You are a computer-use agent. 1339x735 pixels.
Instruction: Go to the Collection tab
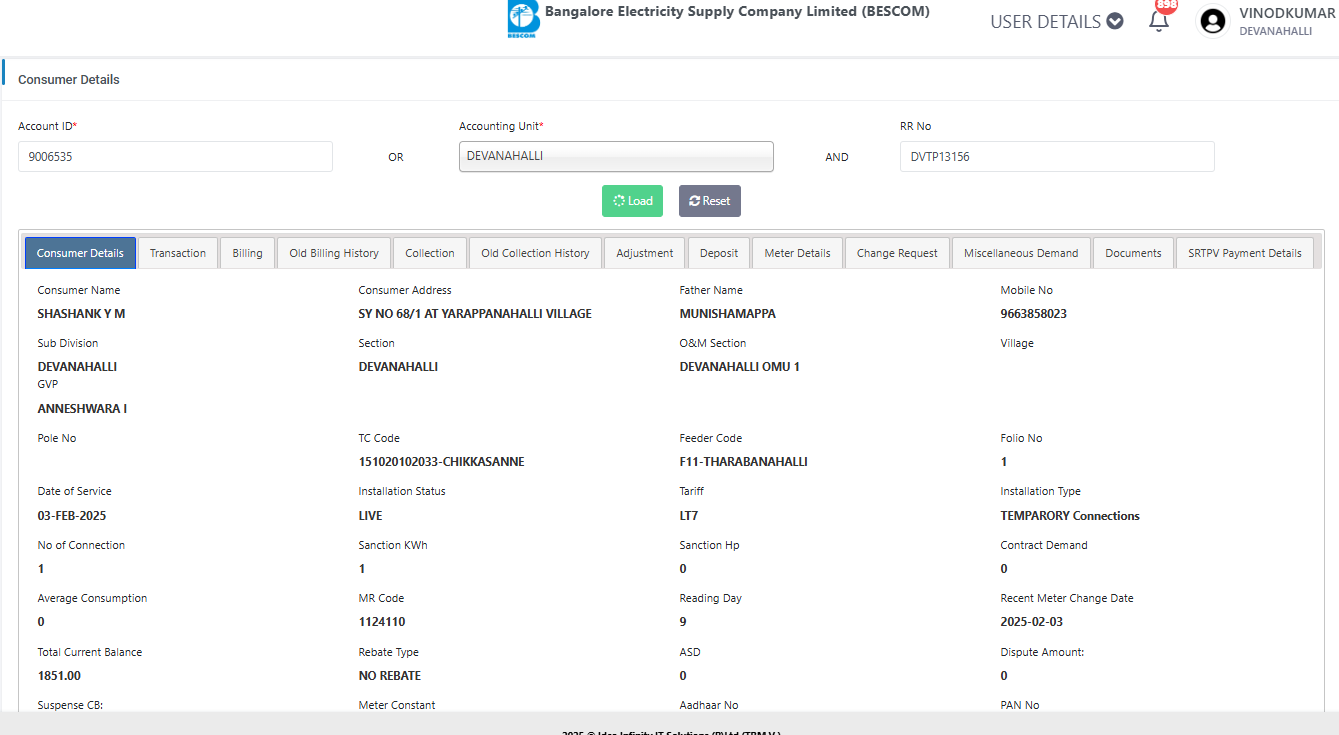430,253
